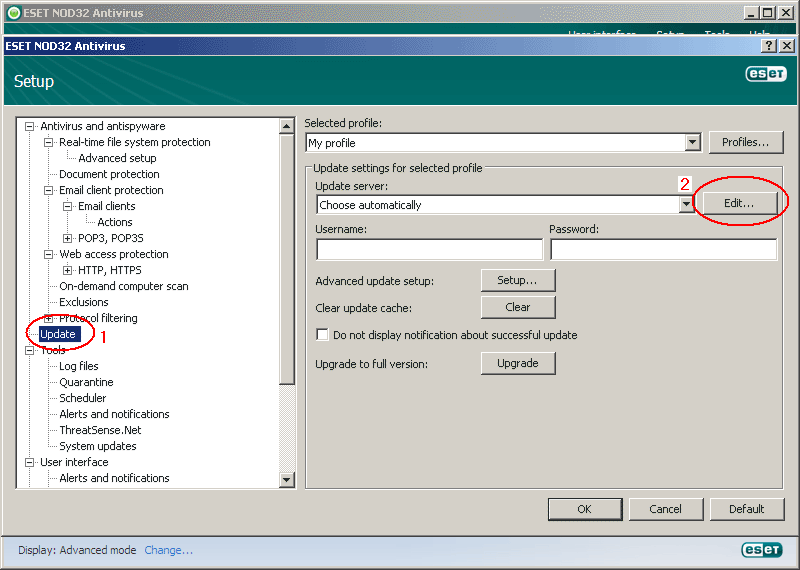Collapse the Email client protection node

[x=48, y=190]
